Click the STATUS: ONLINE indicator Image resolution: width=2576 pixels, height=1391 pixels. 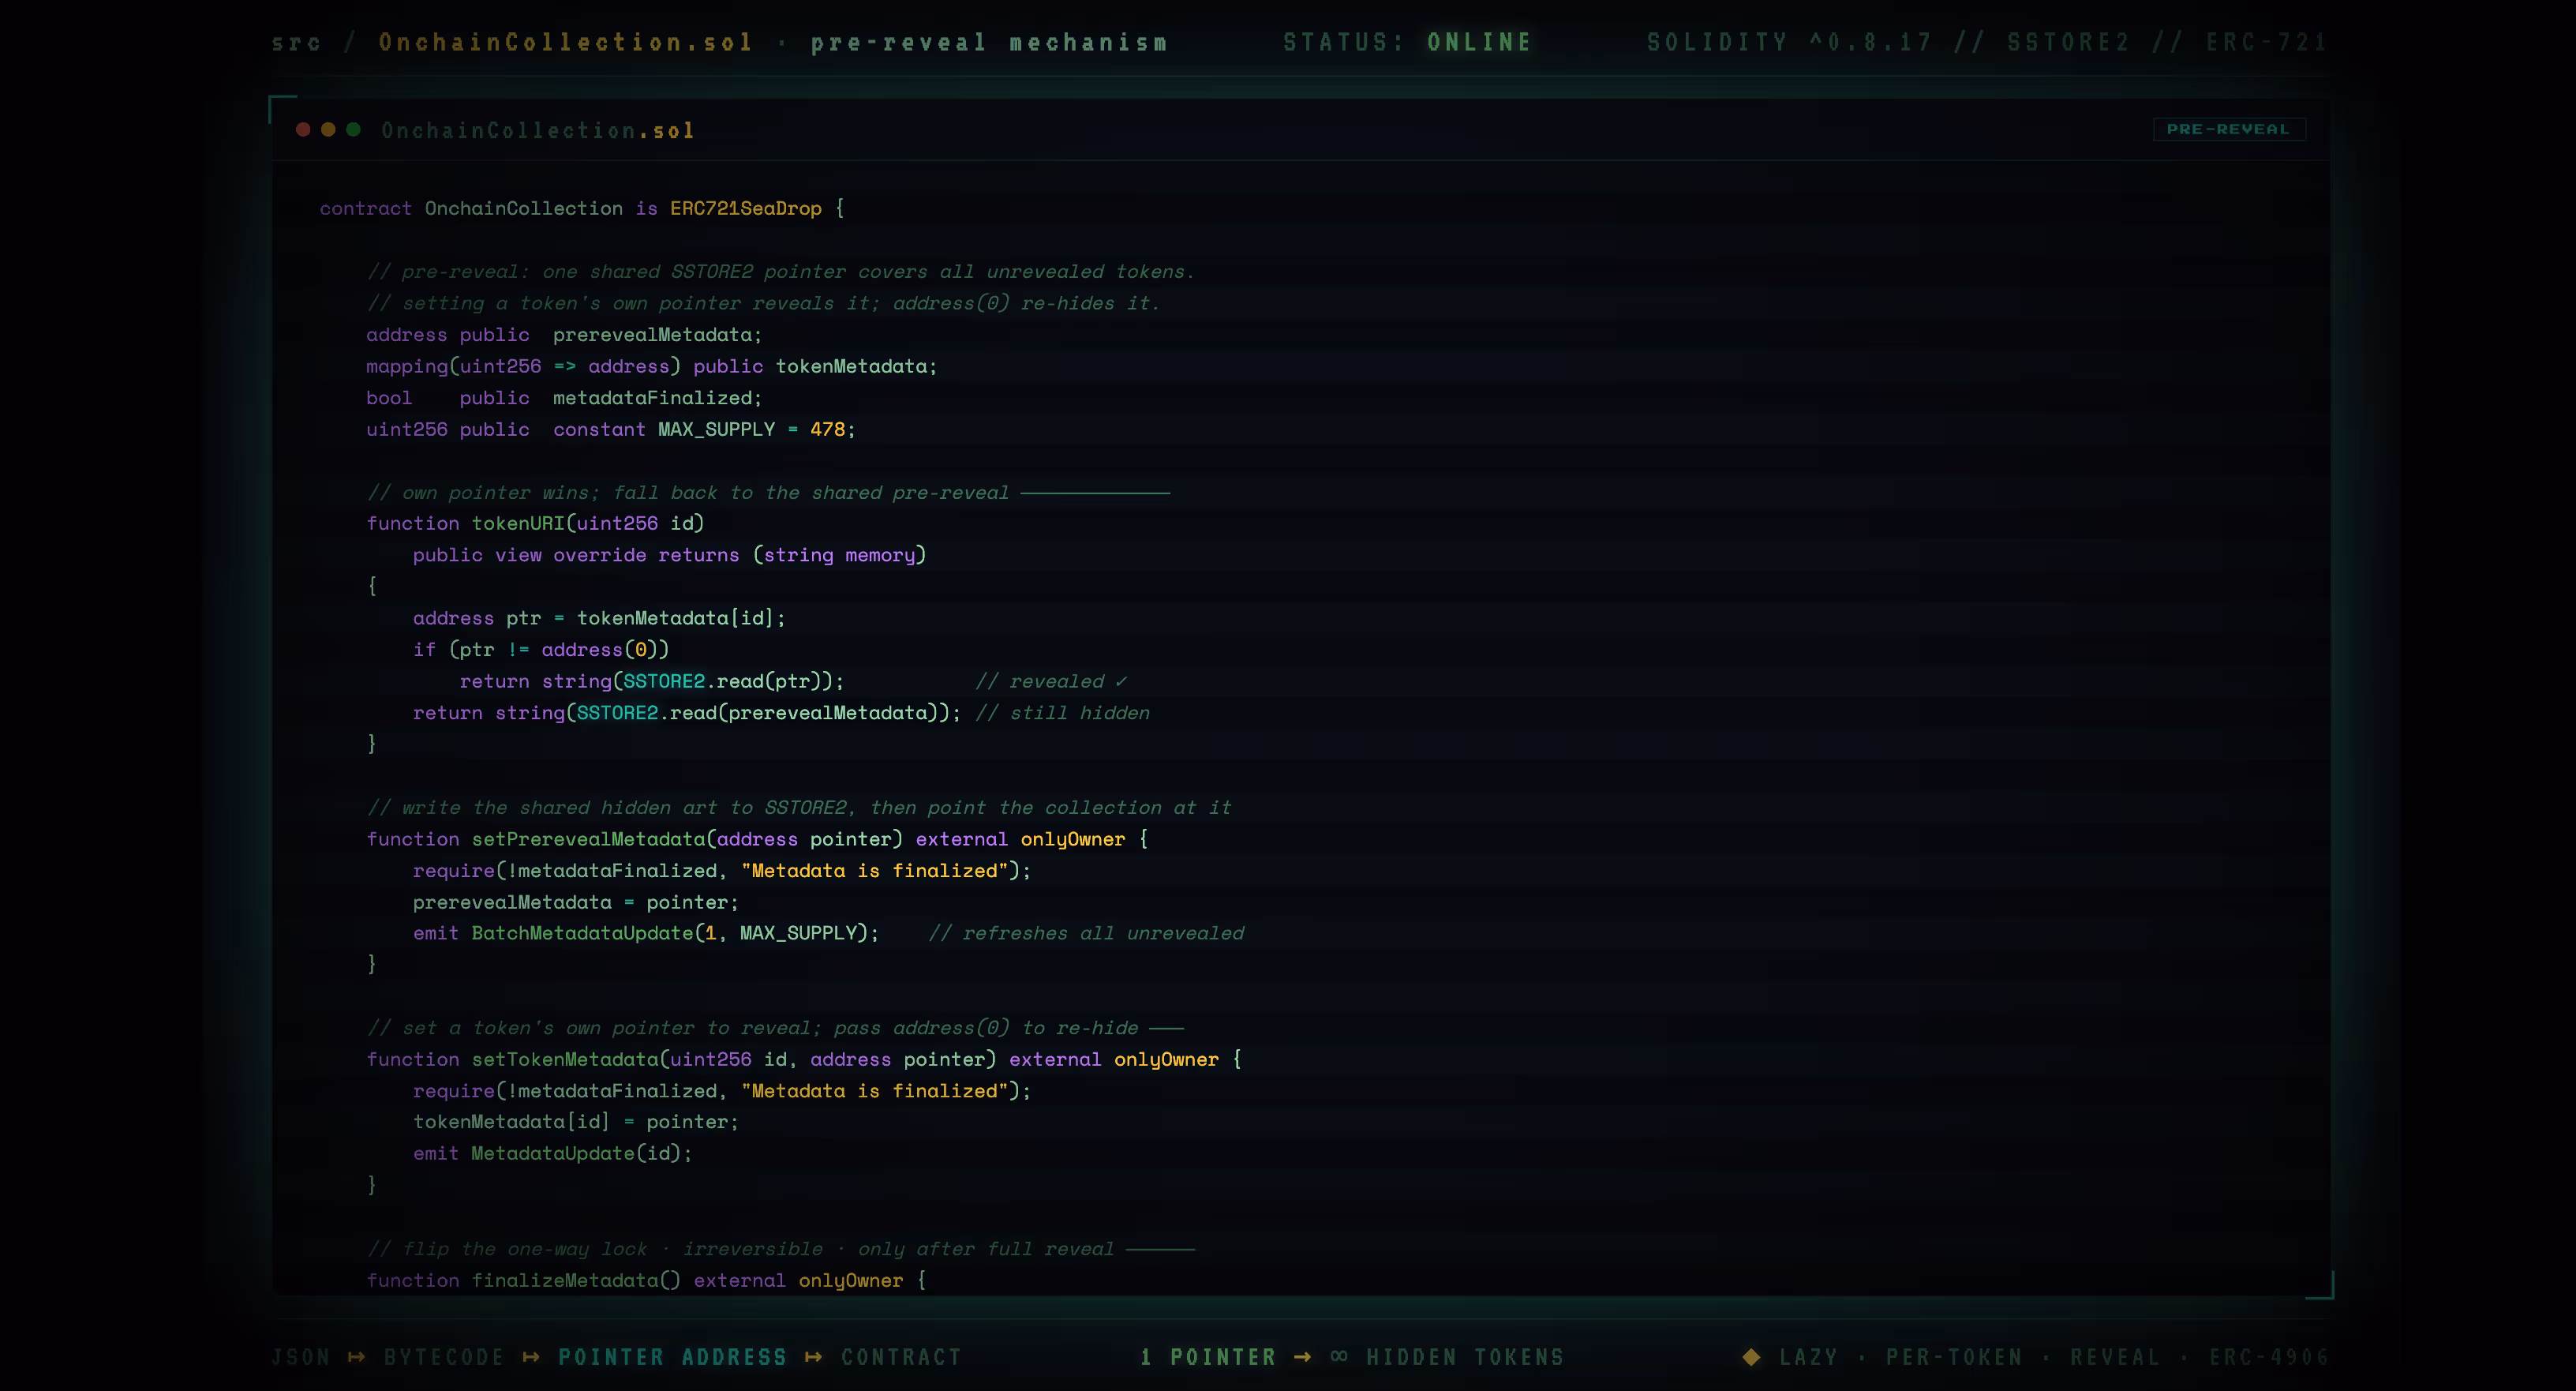pos(1407,43)
